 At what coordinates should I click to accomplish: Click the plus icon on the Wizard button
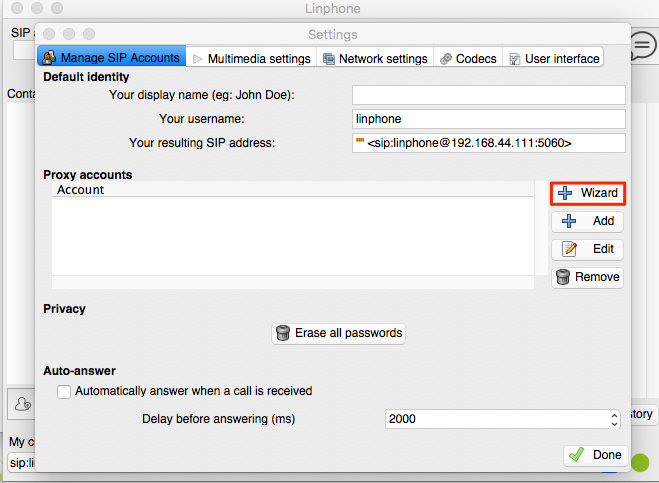click(x=564, y=193)
